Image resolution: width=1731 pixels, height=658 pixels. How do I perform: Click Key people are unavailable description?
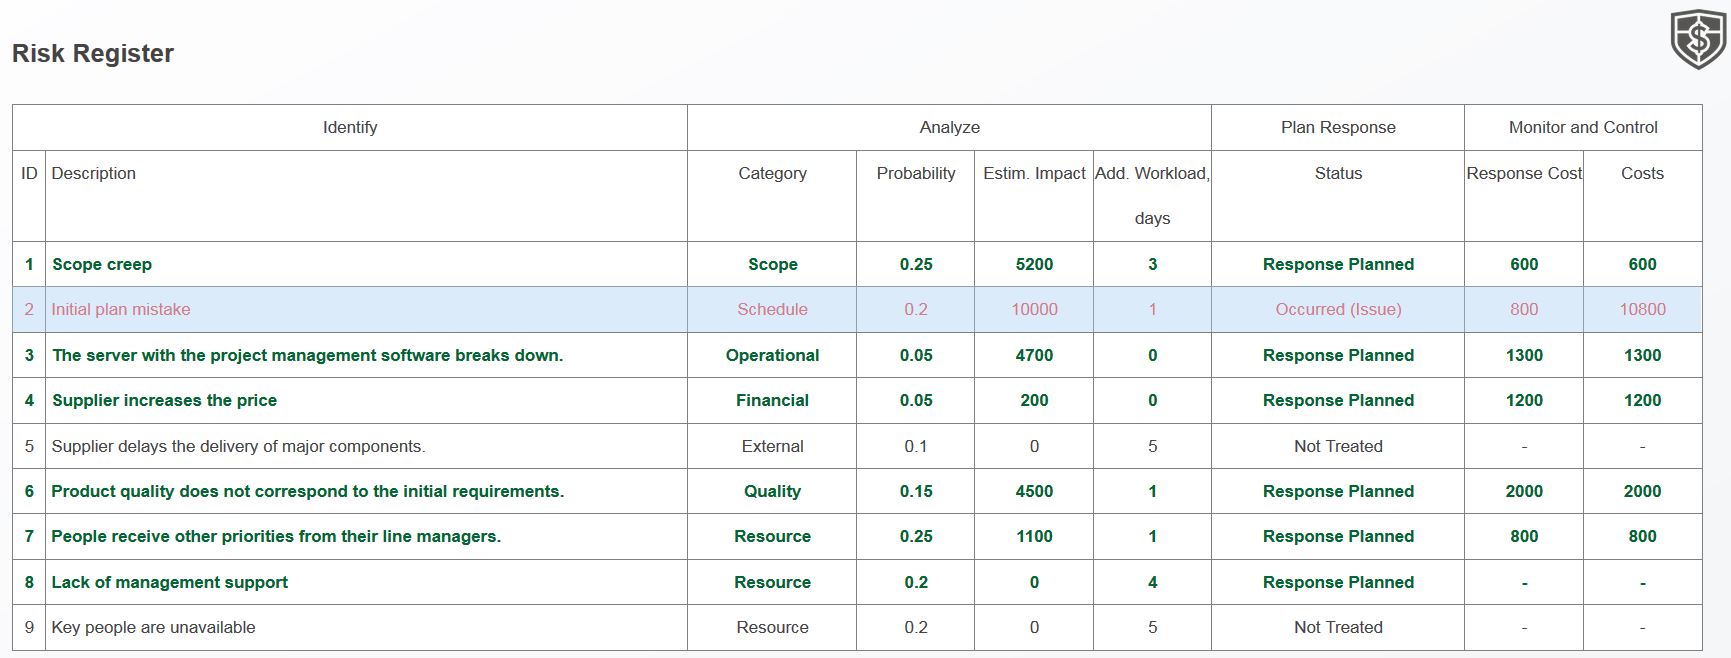(154, 627)
